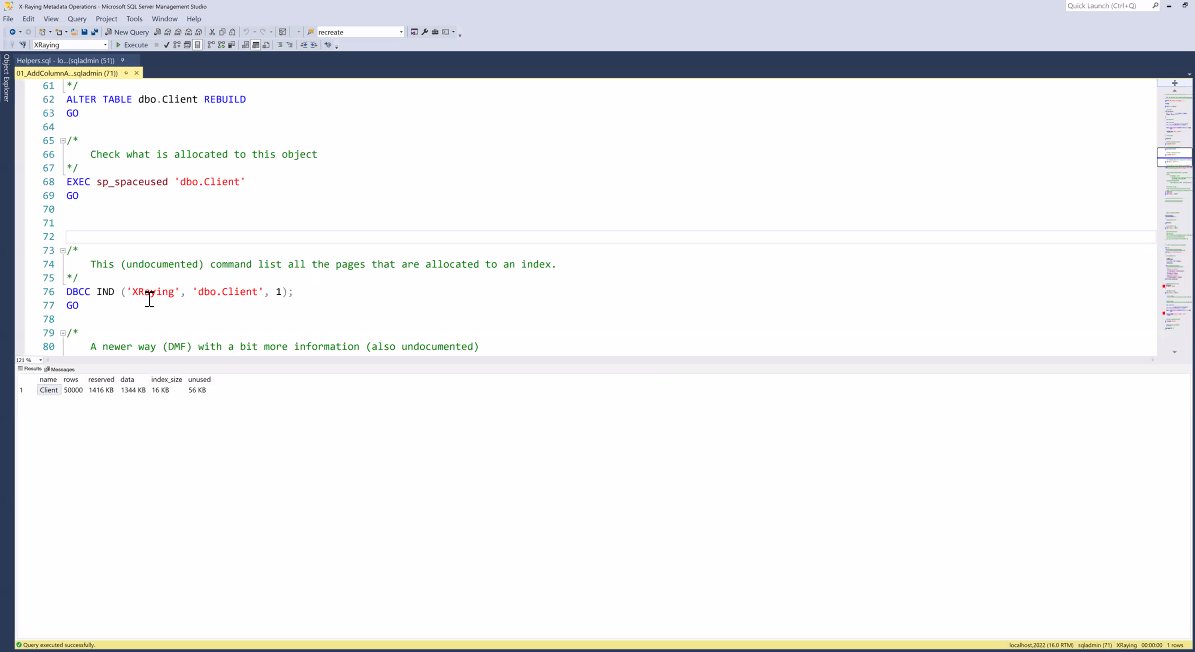
Task: Click the Properties wrench icon
Action: tap(424, 32)
